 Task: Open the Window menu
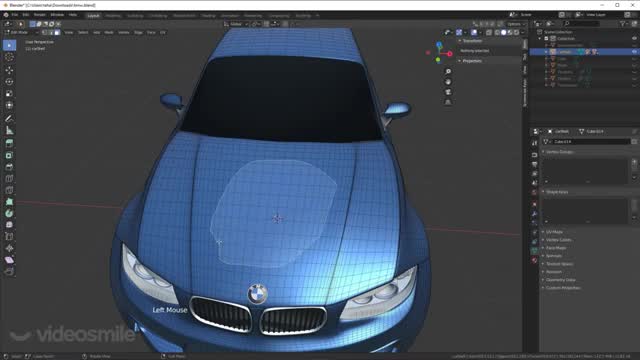click(57, 15)
